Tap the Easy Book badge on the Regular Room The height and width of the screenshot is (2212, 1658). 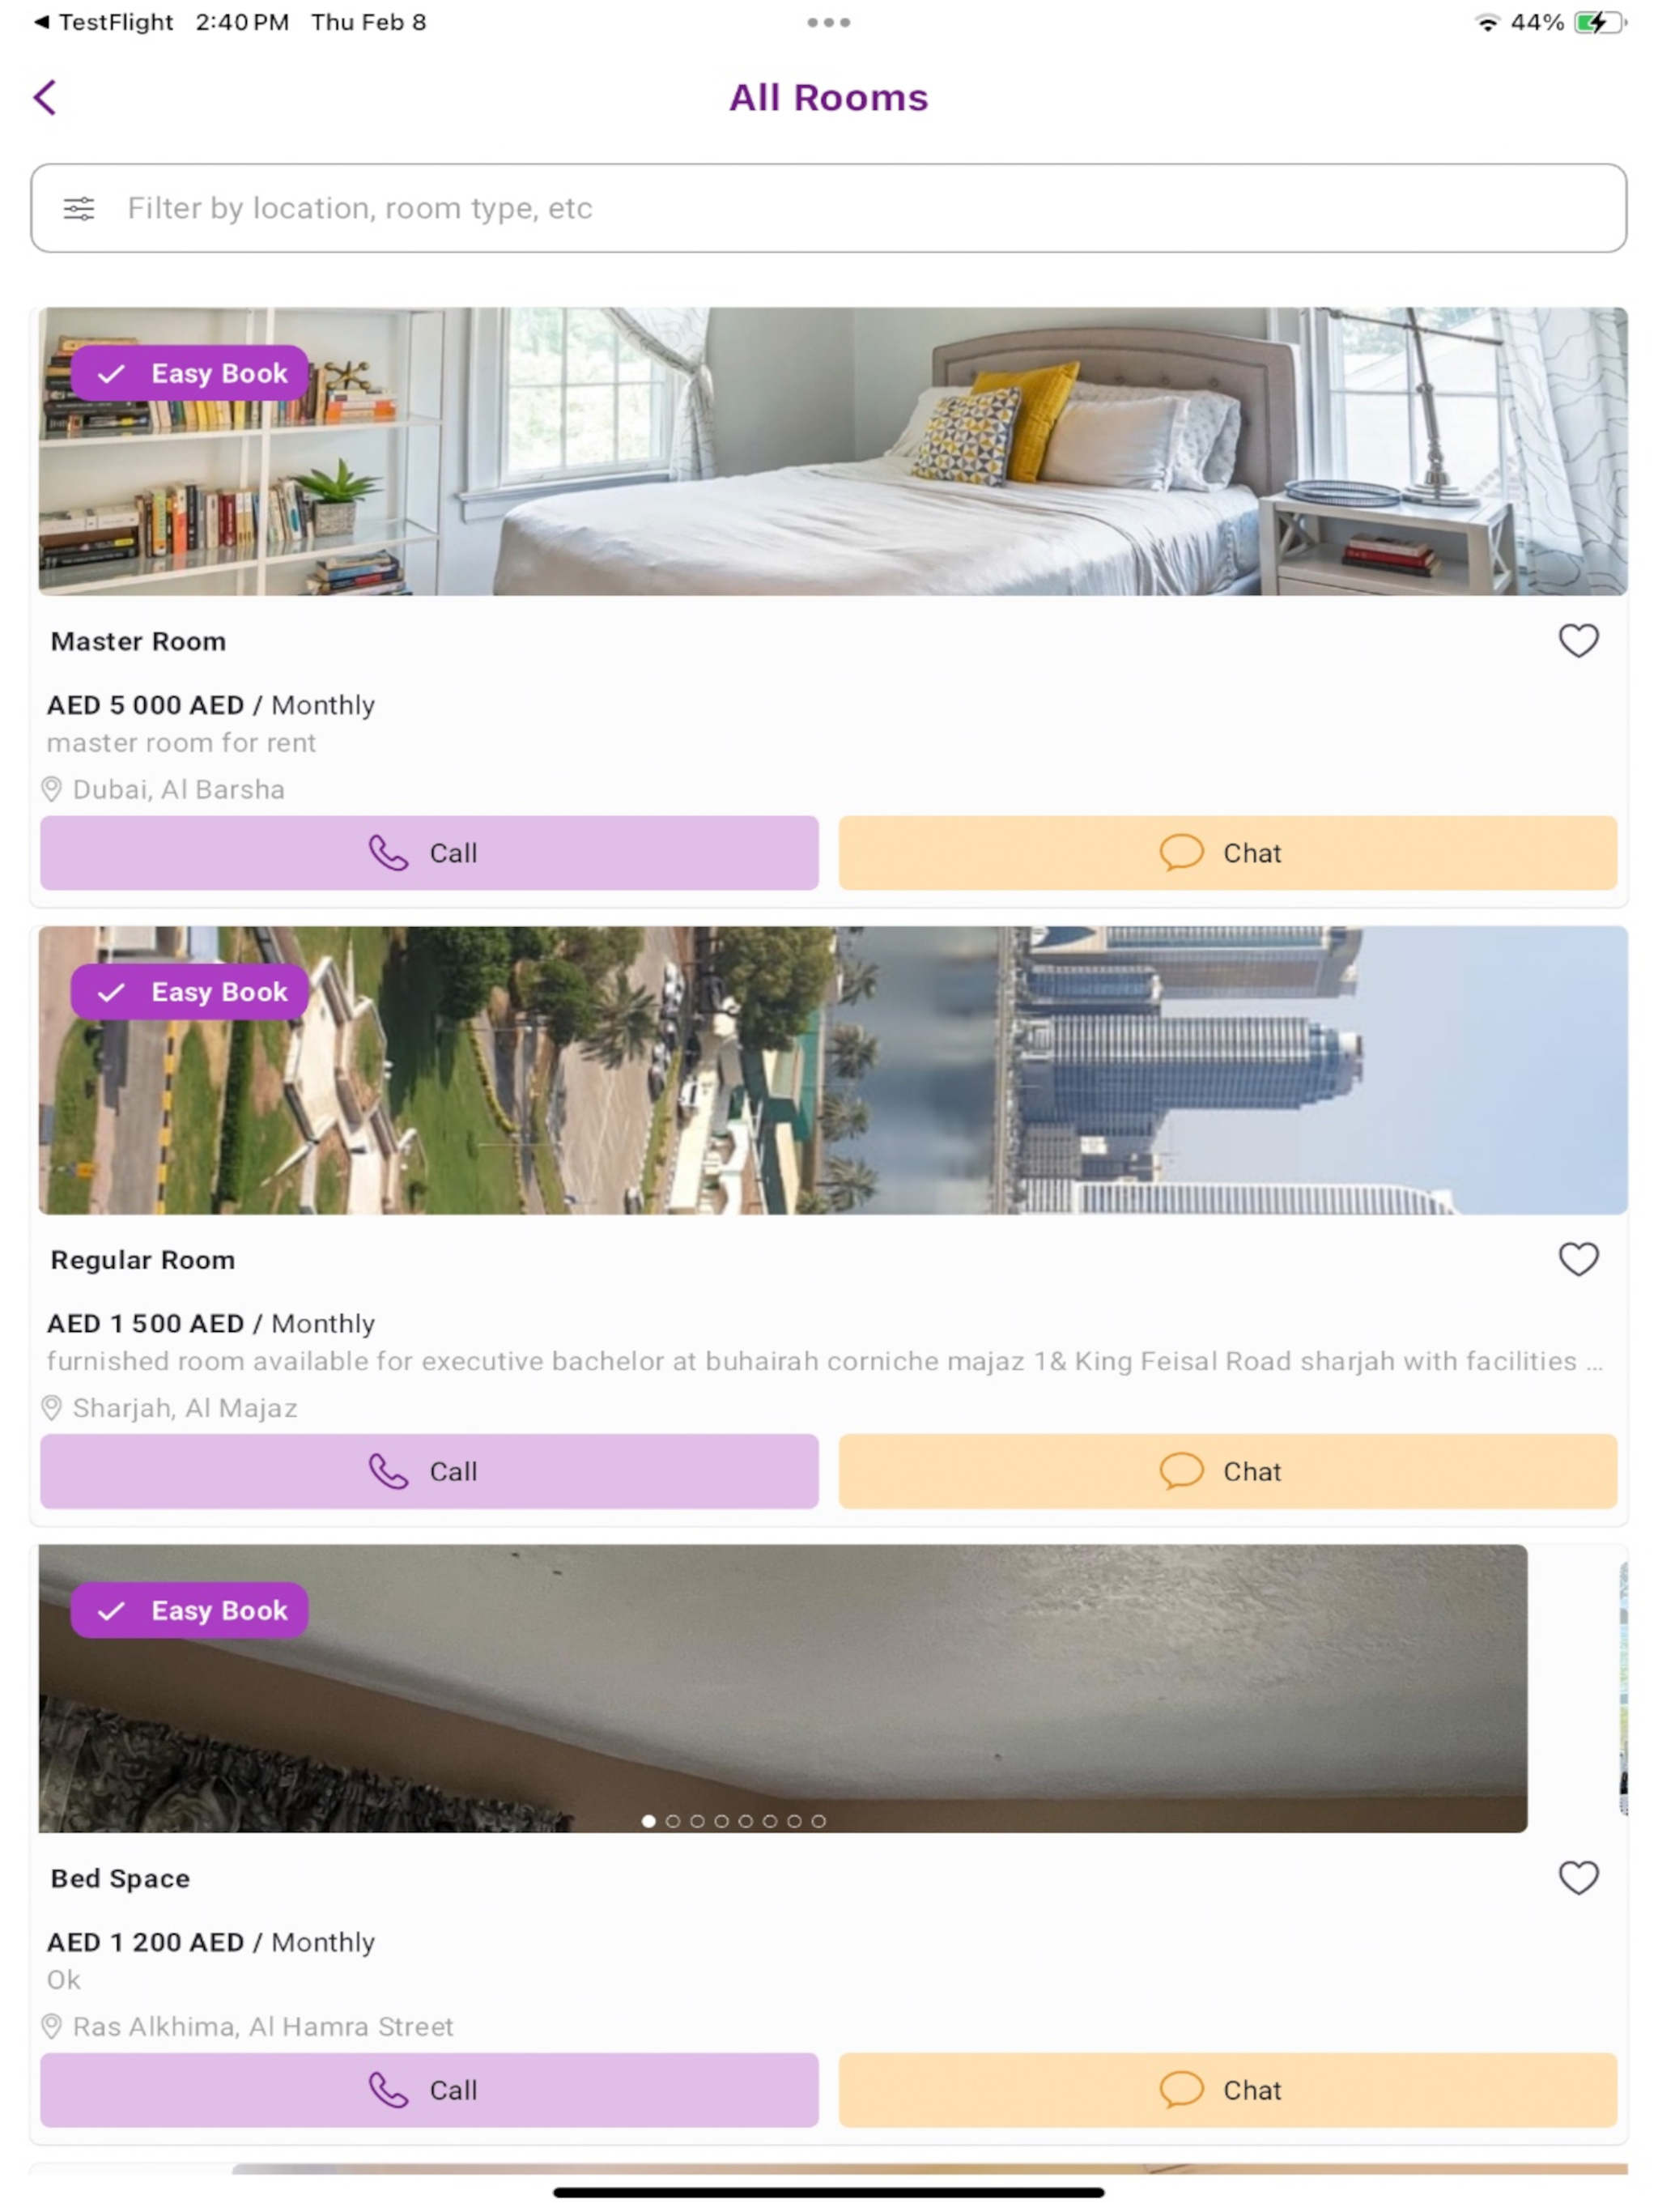pyautogui.click(x=190, y=992)
